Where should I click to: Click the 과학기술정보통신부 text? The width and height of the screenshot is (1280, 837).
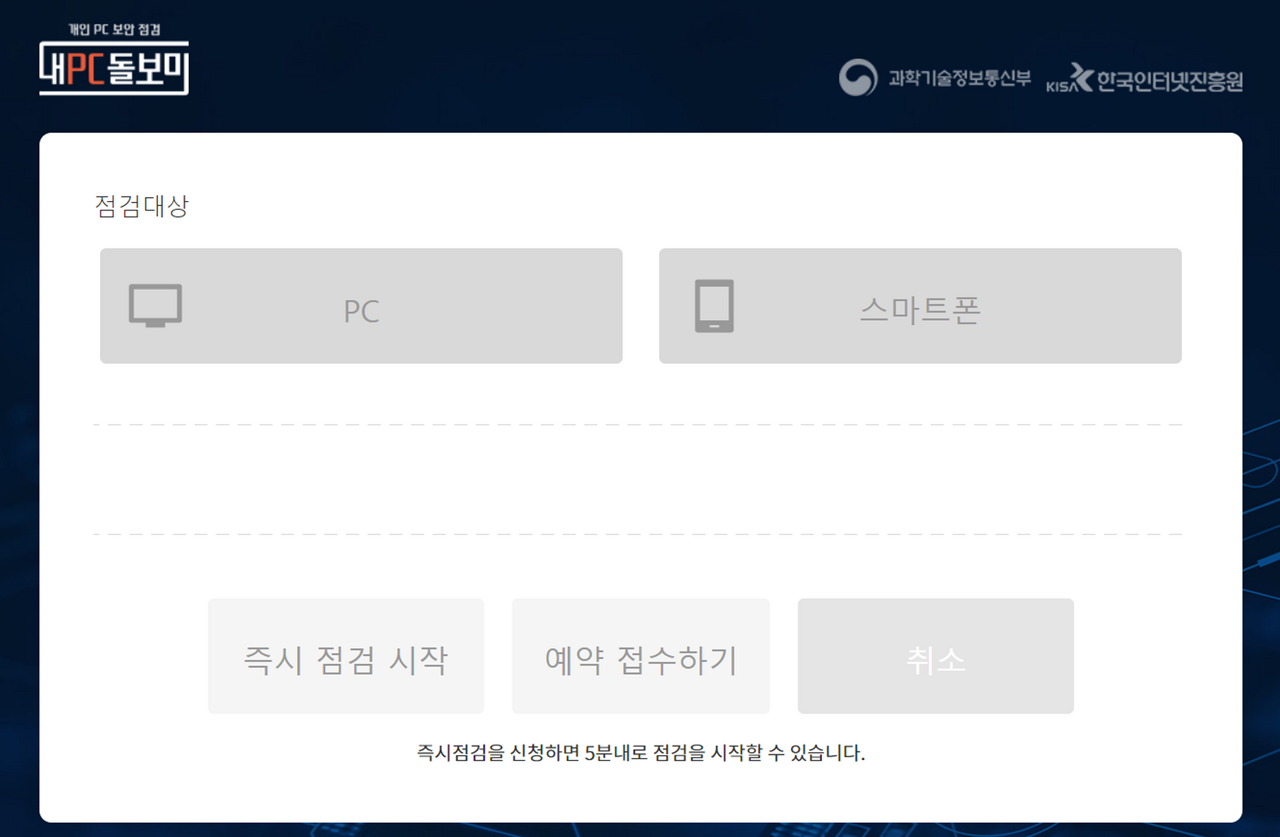(959, 78)
